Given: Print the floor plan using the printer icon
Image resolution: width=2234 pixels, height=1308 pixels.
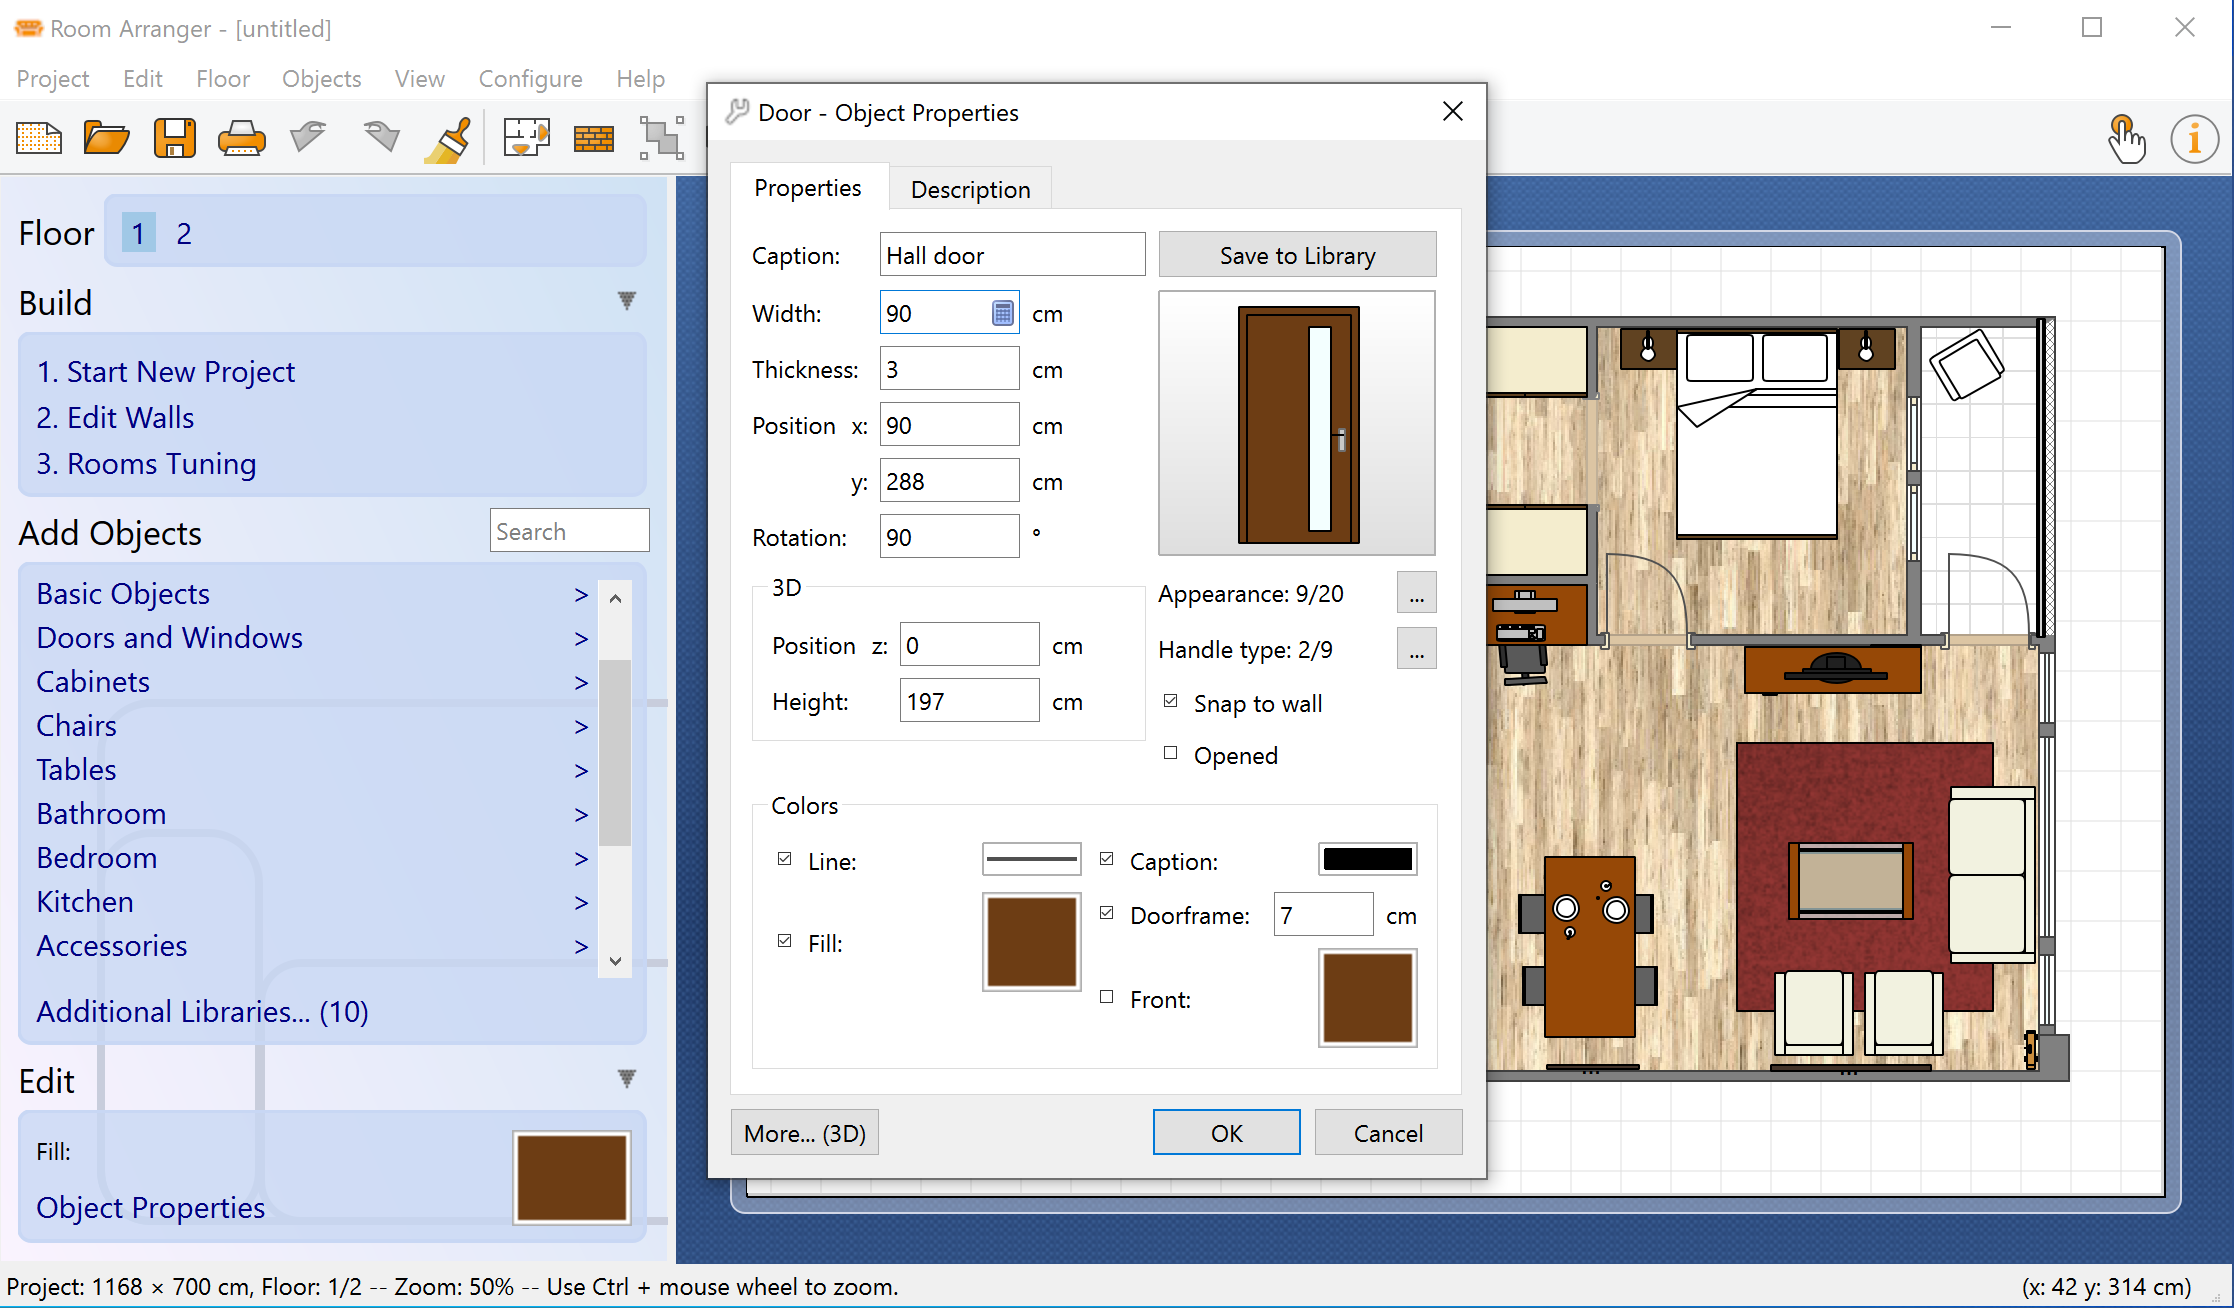Looking at the screenshot, I should [x=241, y=137].
